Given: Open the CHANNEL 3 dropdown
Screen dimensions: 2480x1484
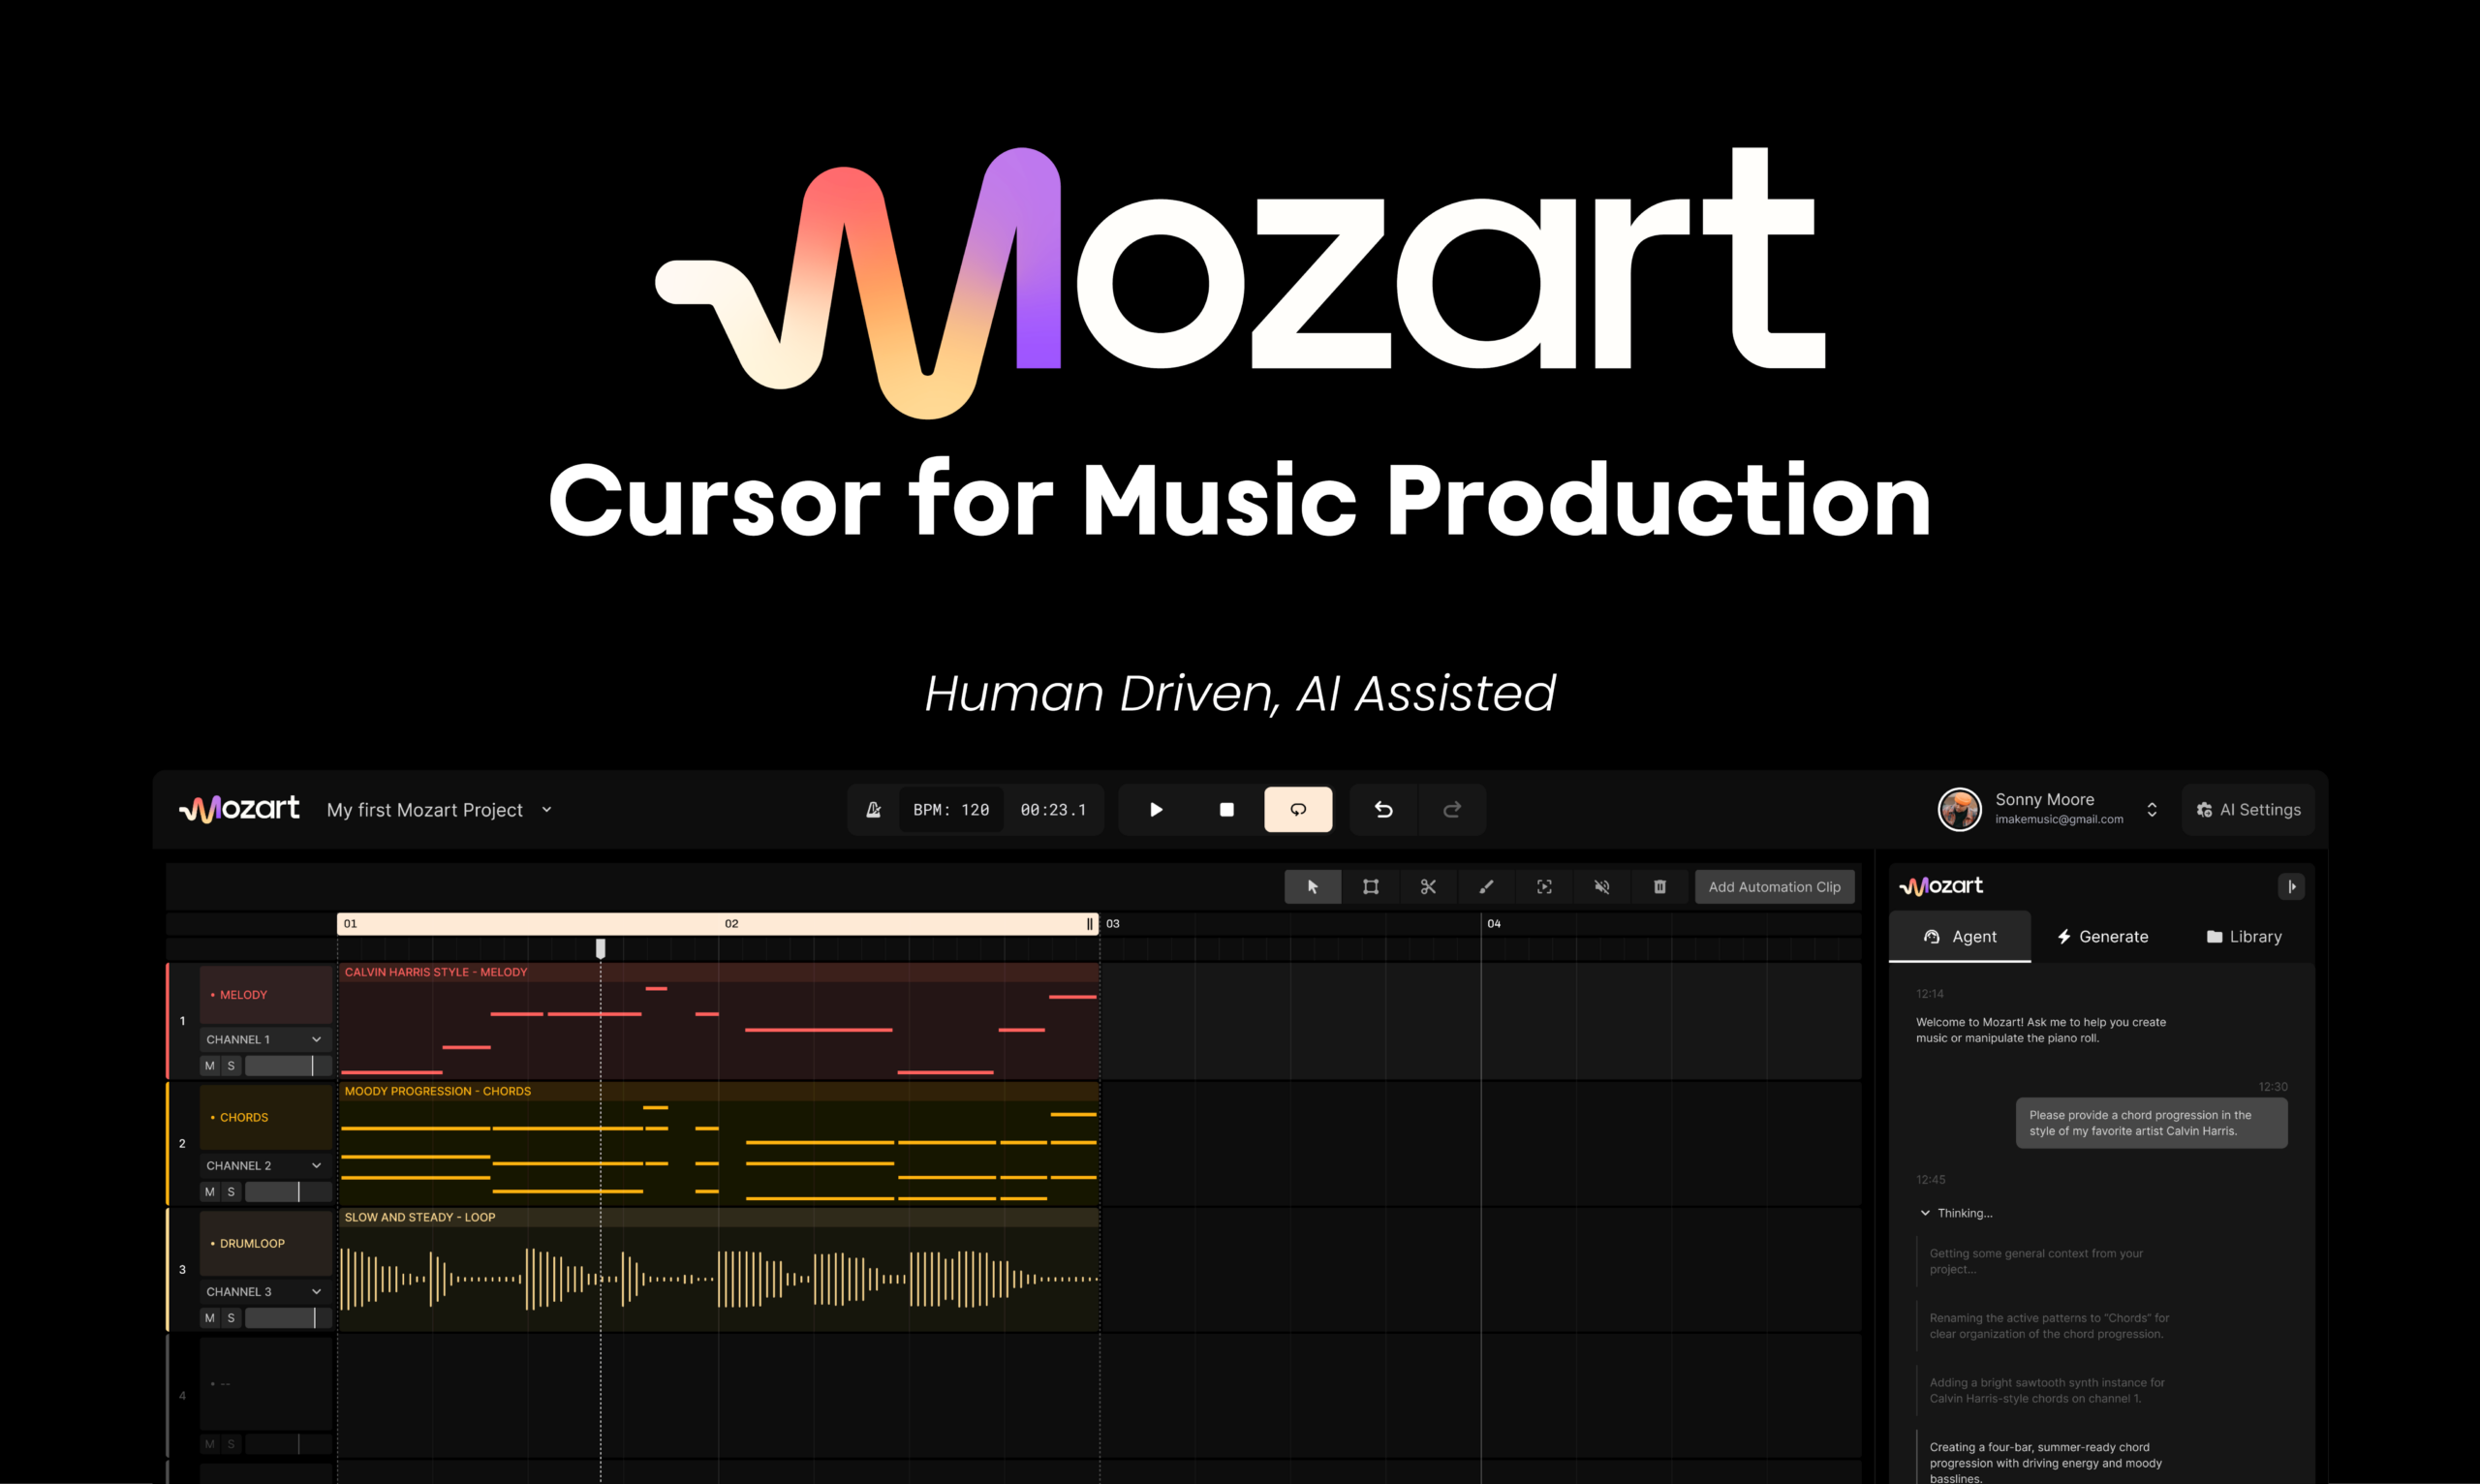Looking at the screenshot, I should pyautogui.click(x=265, y=1292).
